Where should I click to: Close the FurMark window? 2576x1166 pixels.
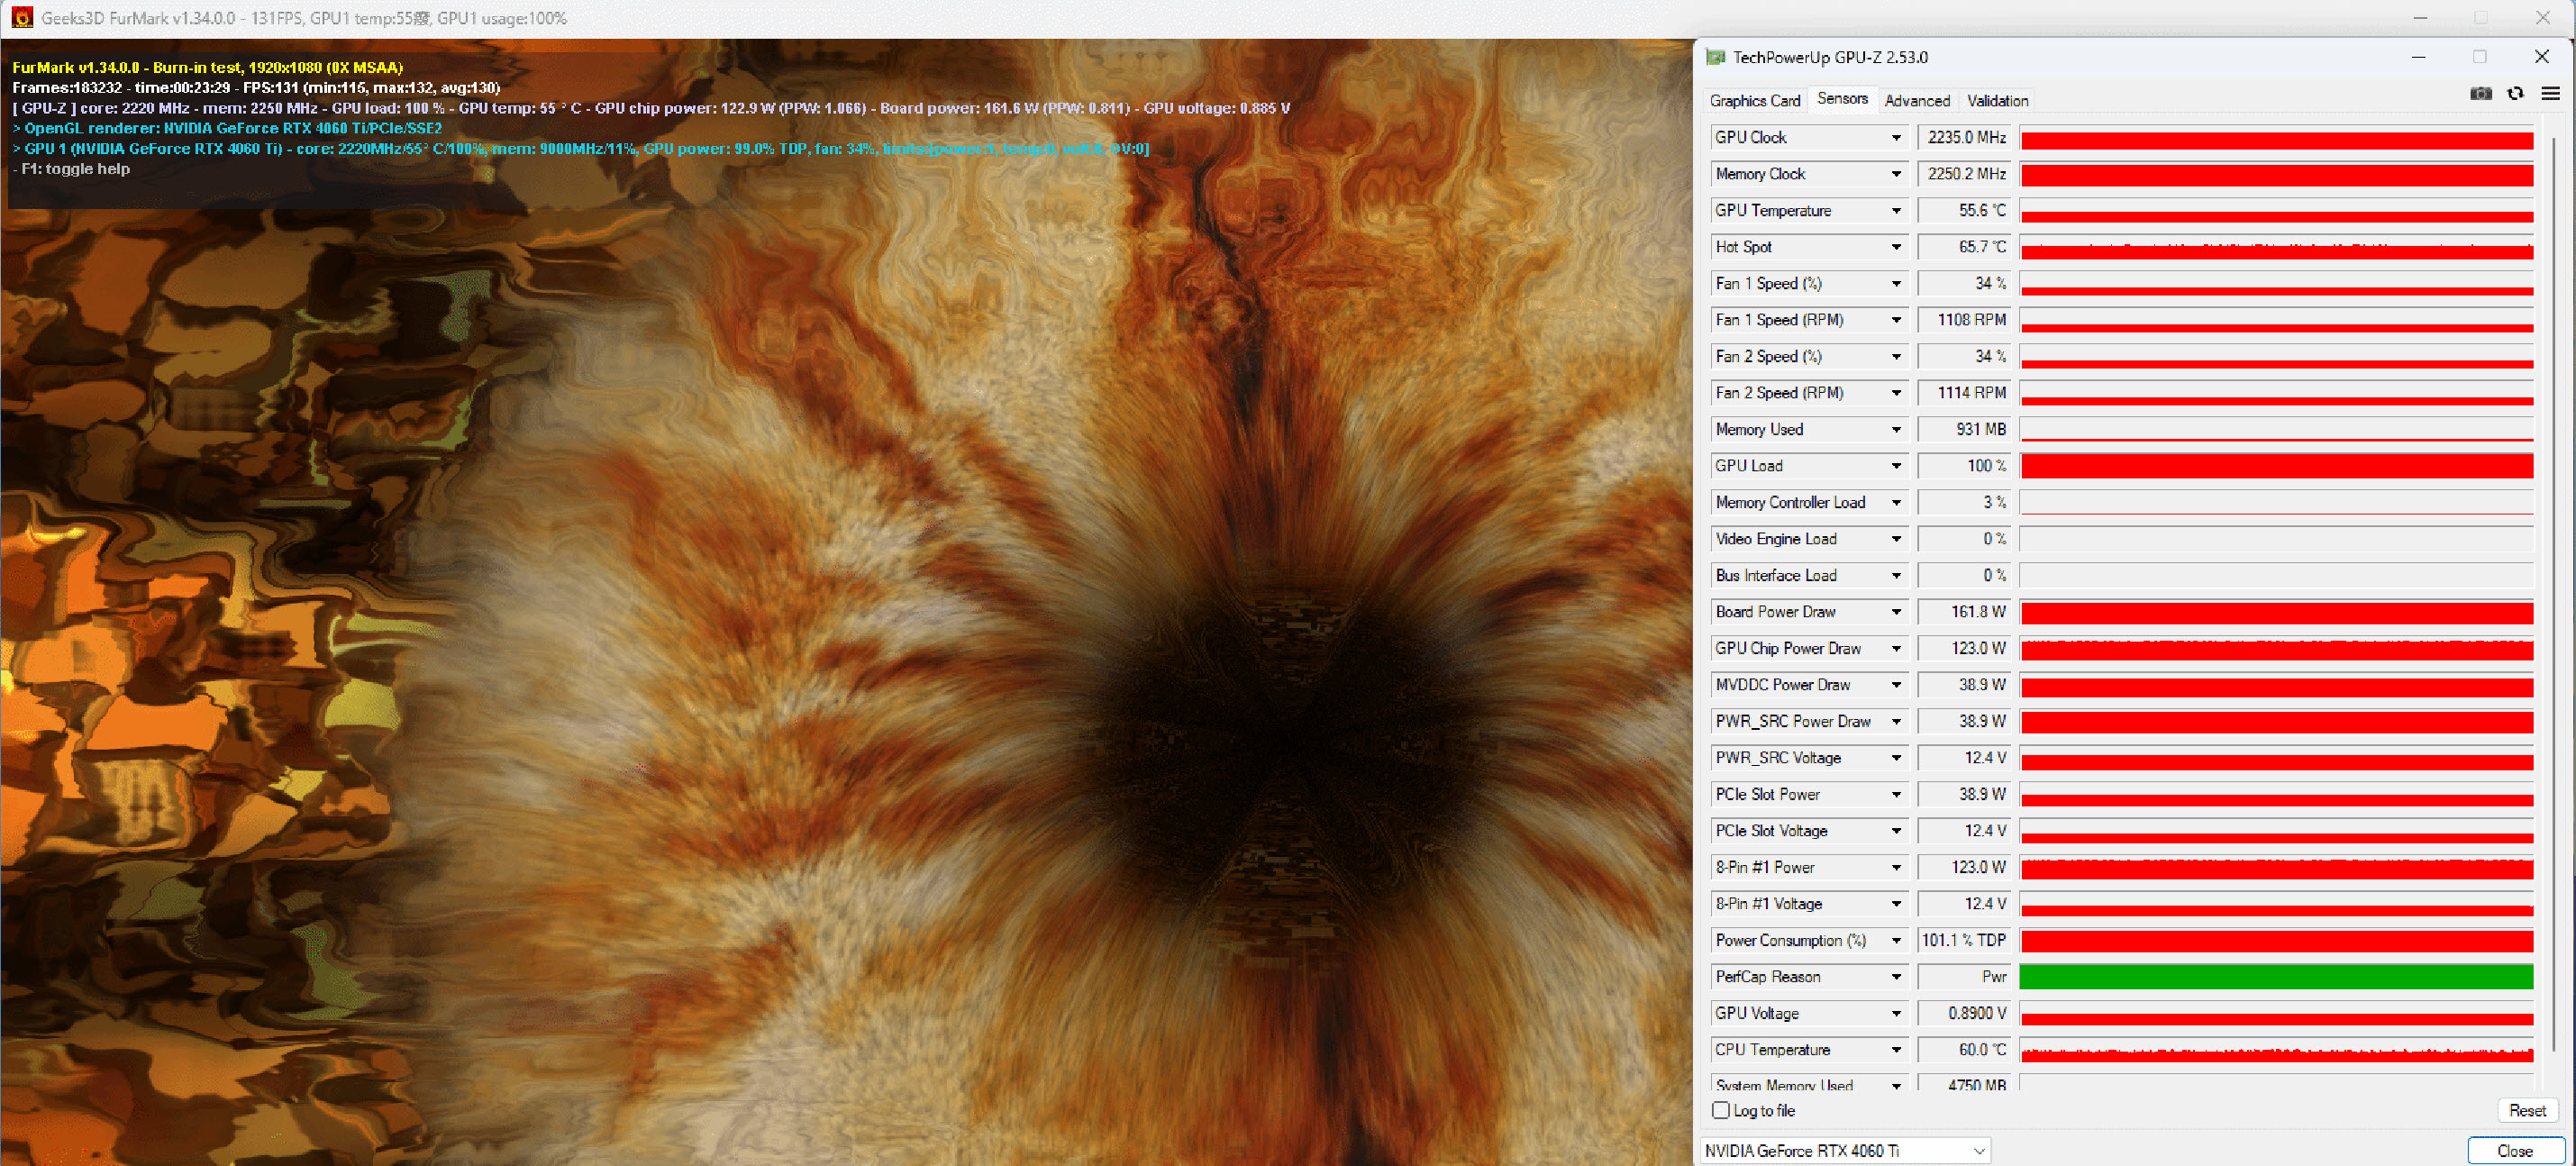2542,18
